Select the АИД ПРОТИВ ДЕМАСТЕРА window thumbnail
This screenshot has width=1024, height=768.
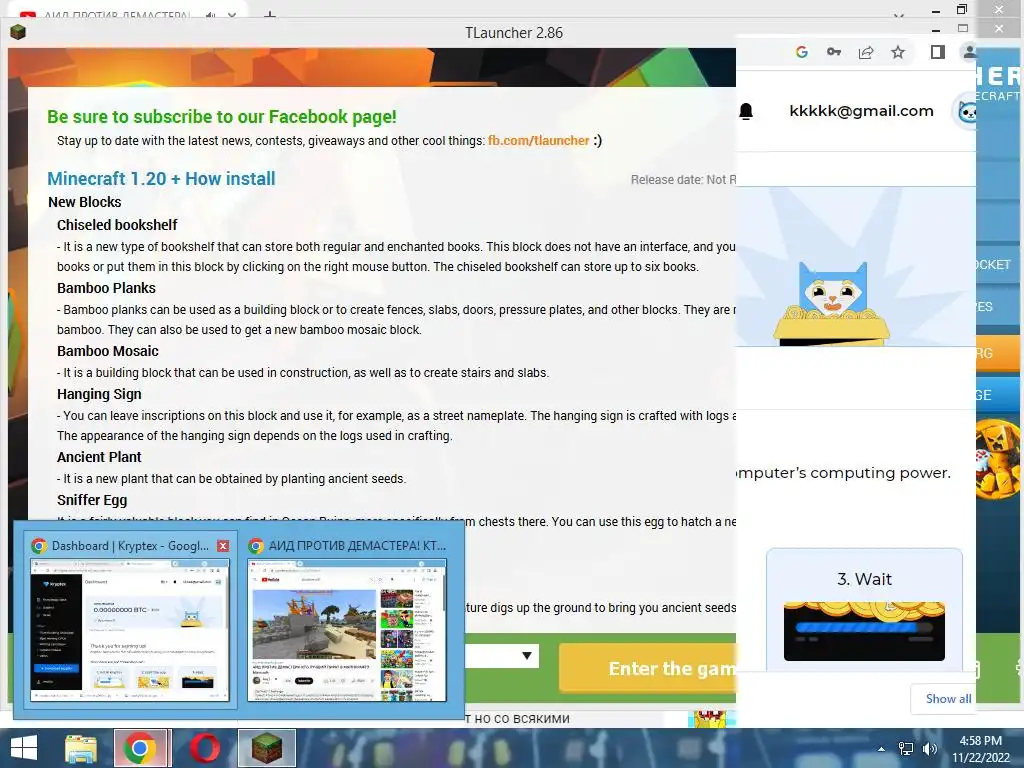[347, 620]
